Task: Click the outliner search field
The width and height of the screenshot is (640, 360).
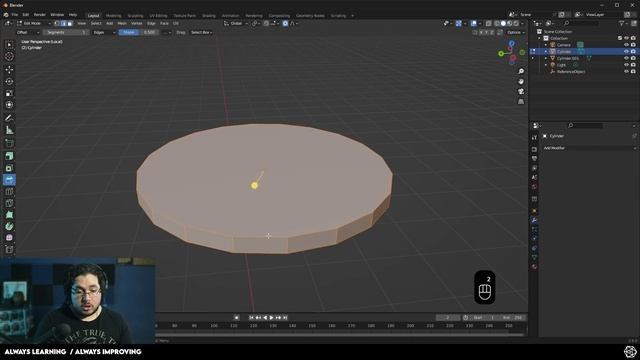Action: (x=580, y=23)
